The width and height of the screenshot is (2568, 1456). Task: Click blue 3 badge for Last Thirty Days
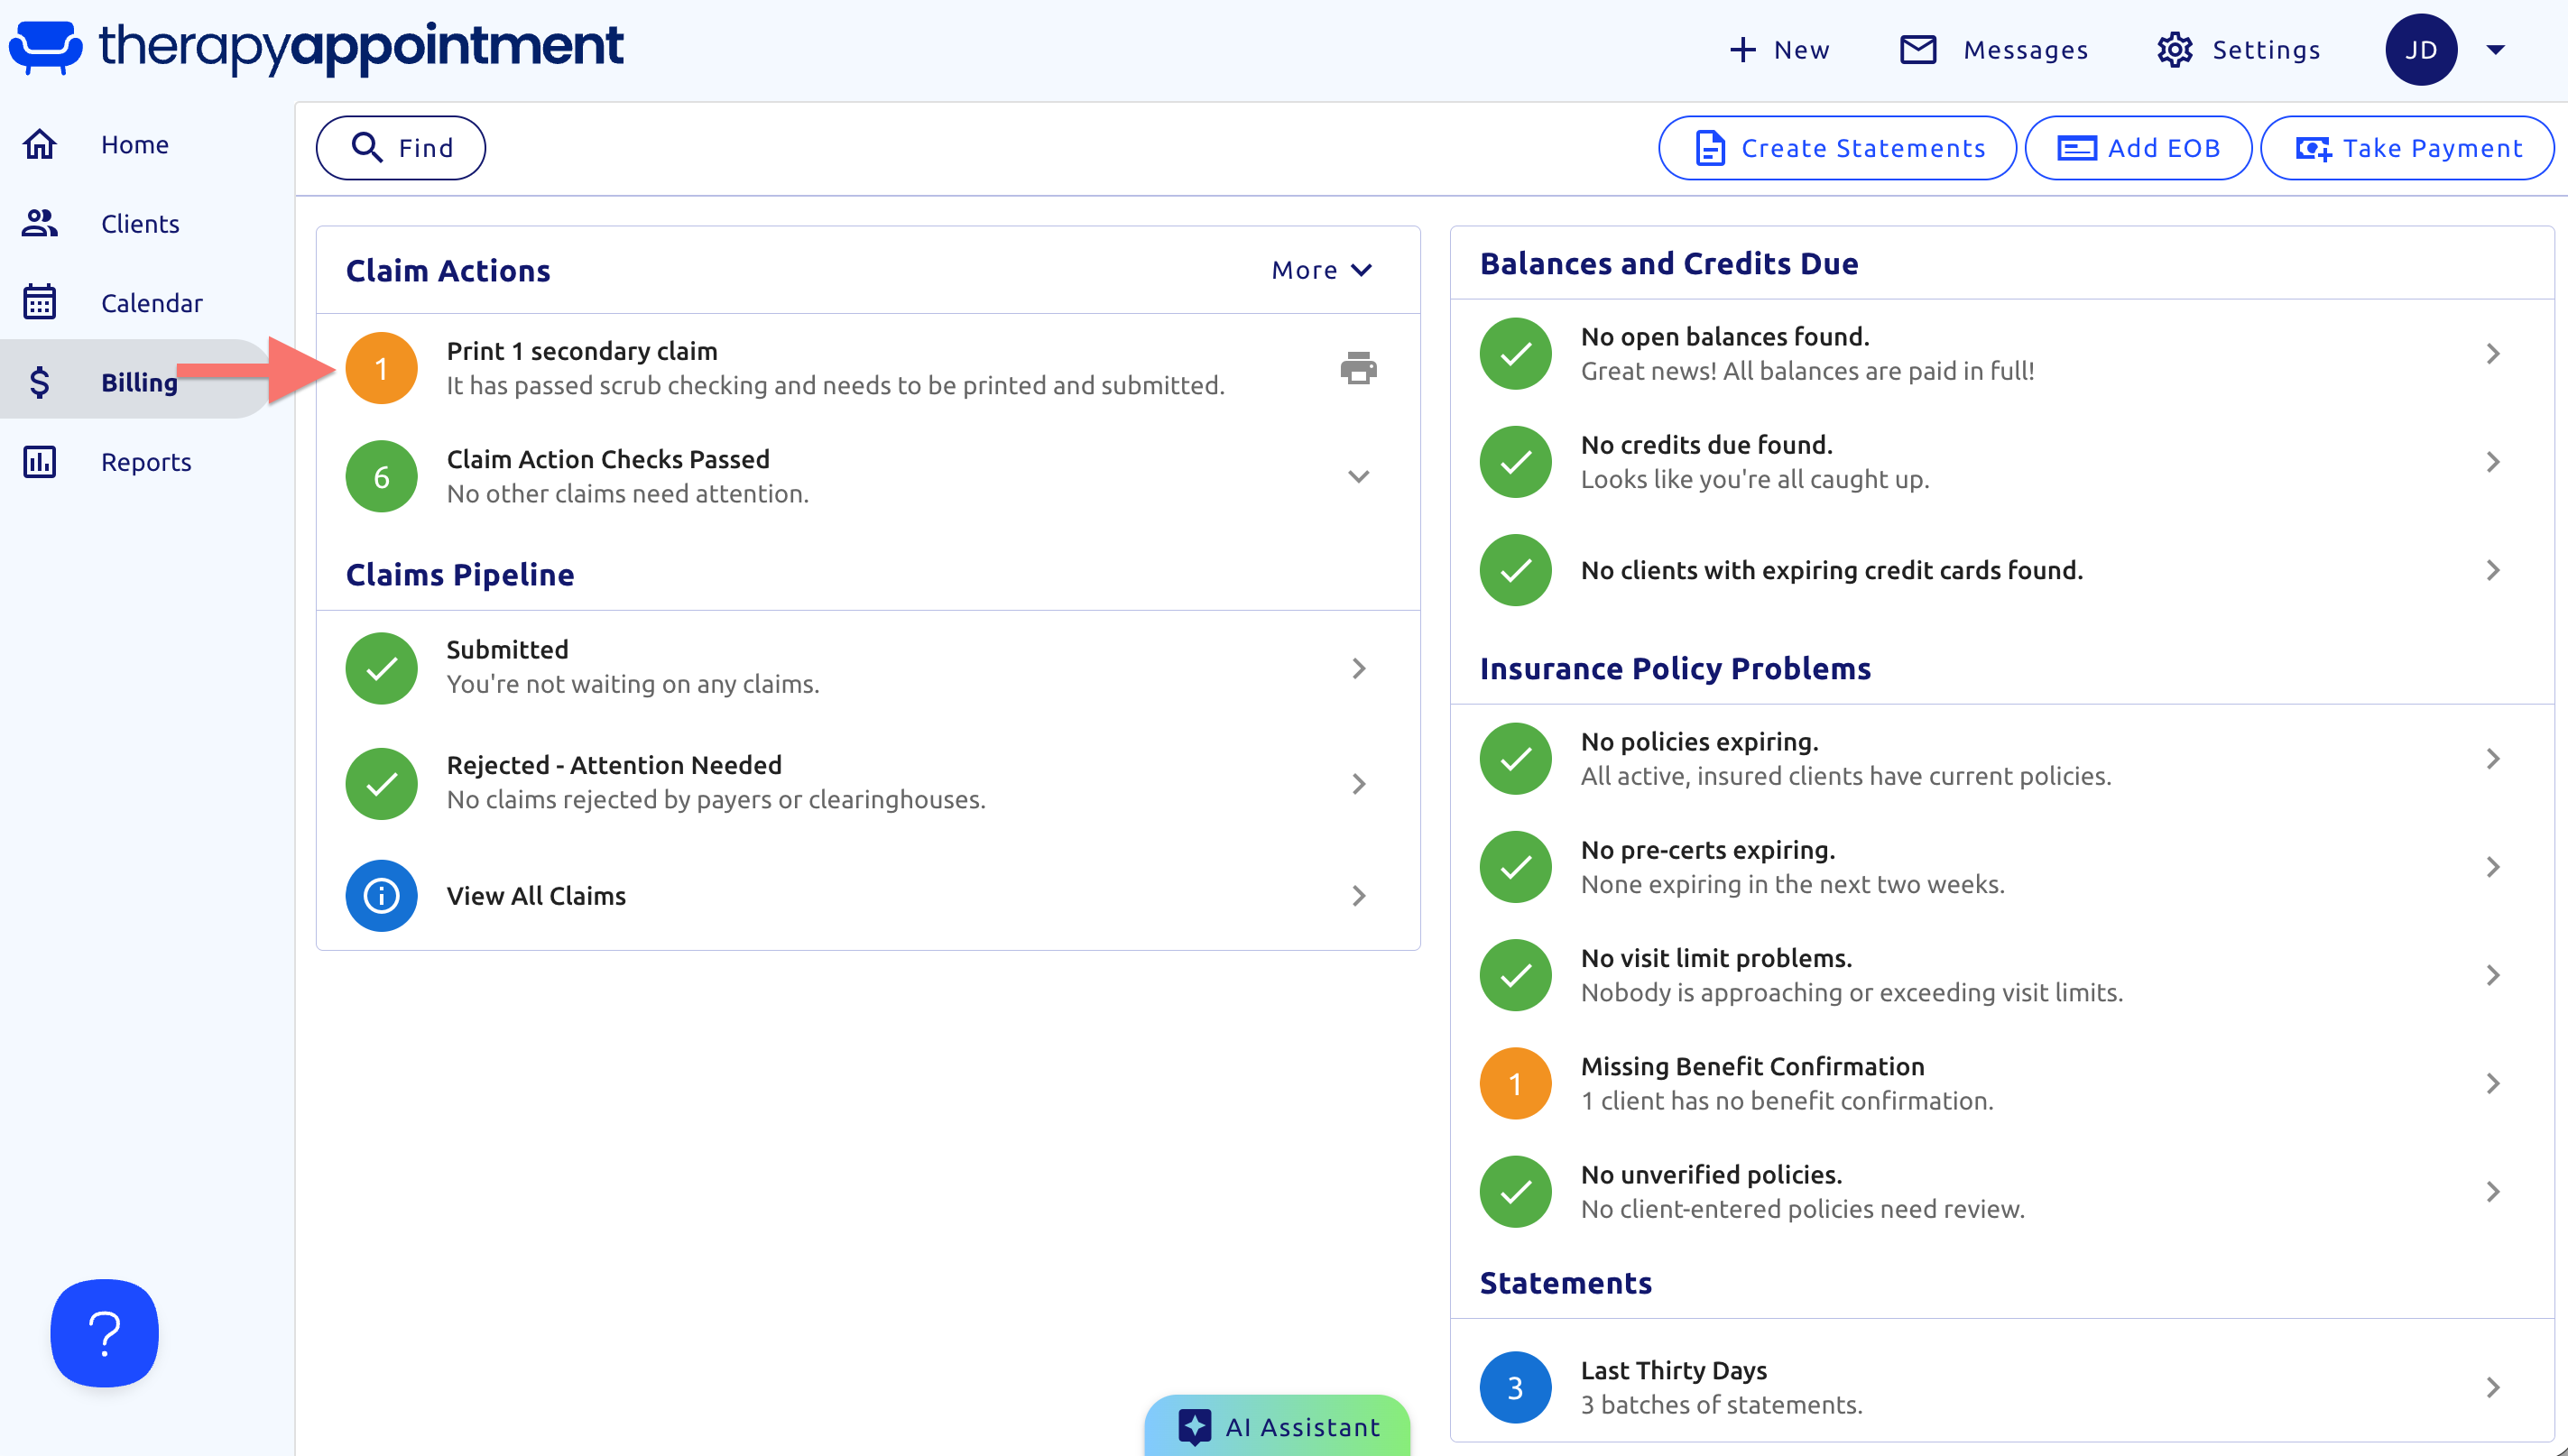pyautogui.click(x=1515, y=1387)
